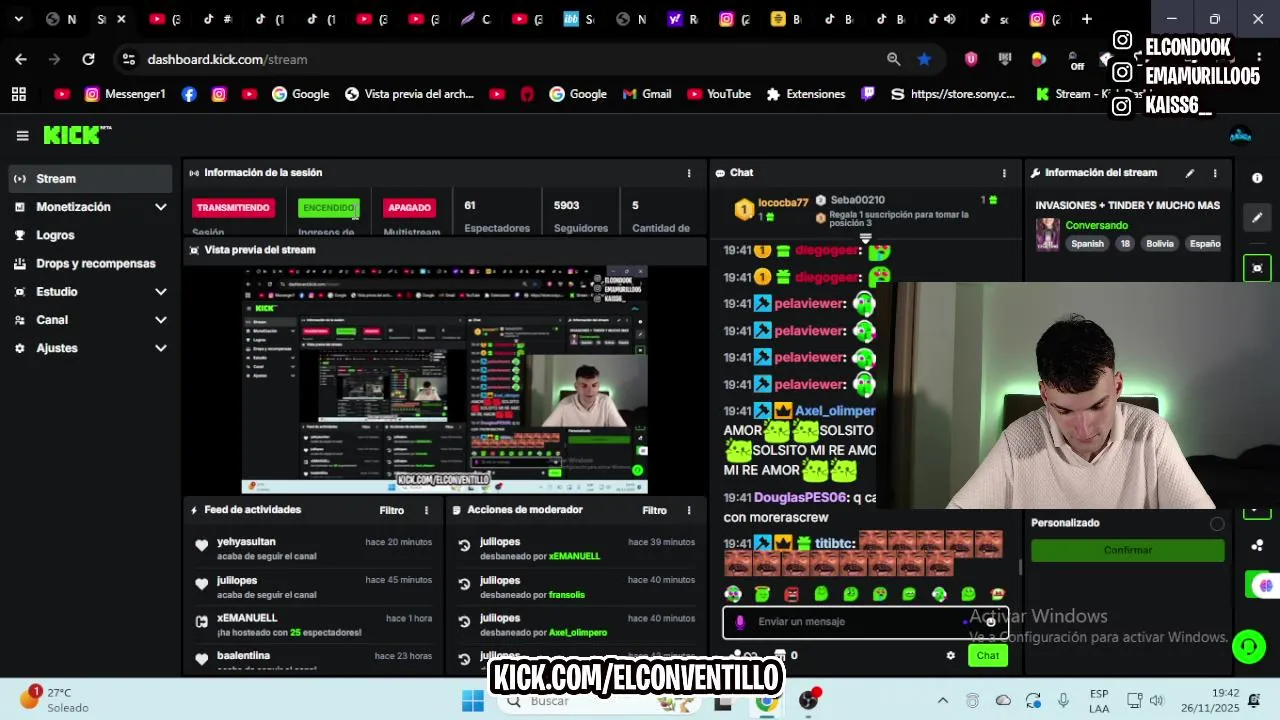Image resolution: width=1280 pixels, height=720 pixels.
Task: Click the stream preview thumbnail
Action: coord(445,380)
